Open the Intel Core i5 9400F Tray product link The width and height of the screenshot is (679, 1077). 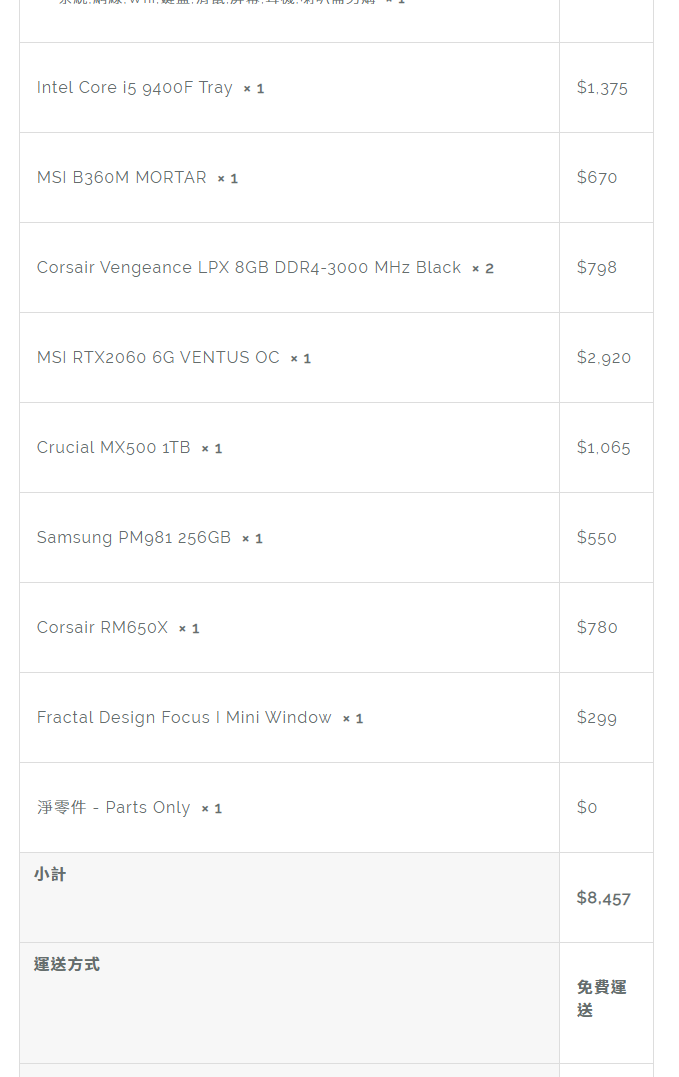[134, 88]
